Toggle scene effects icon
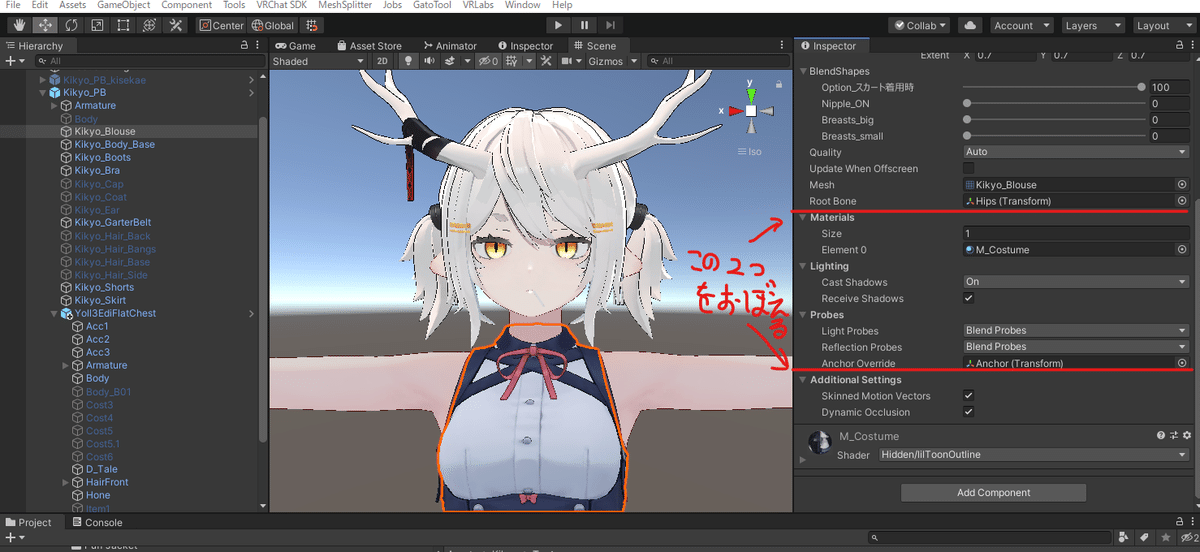Screen dimensions: 1200x552 451,61
